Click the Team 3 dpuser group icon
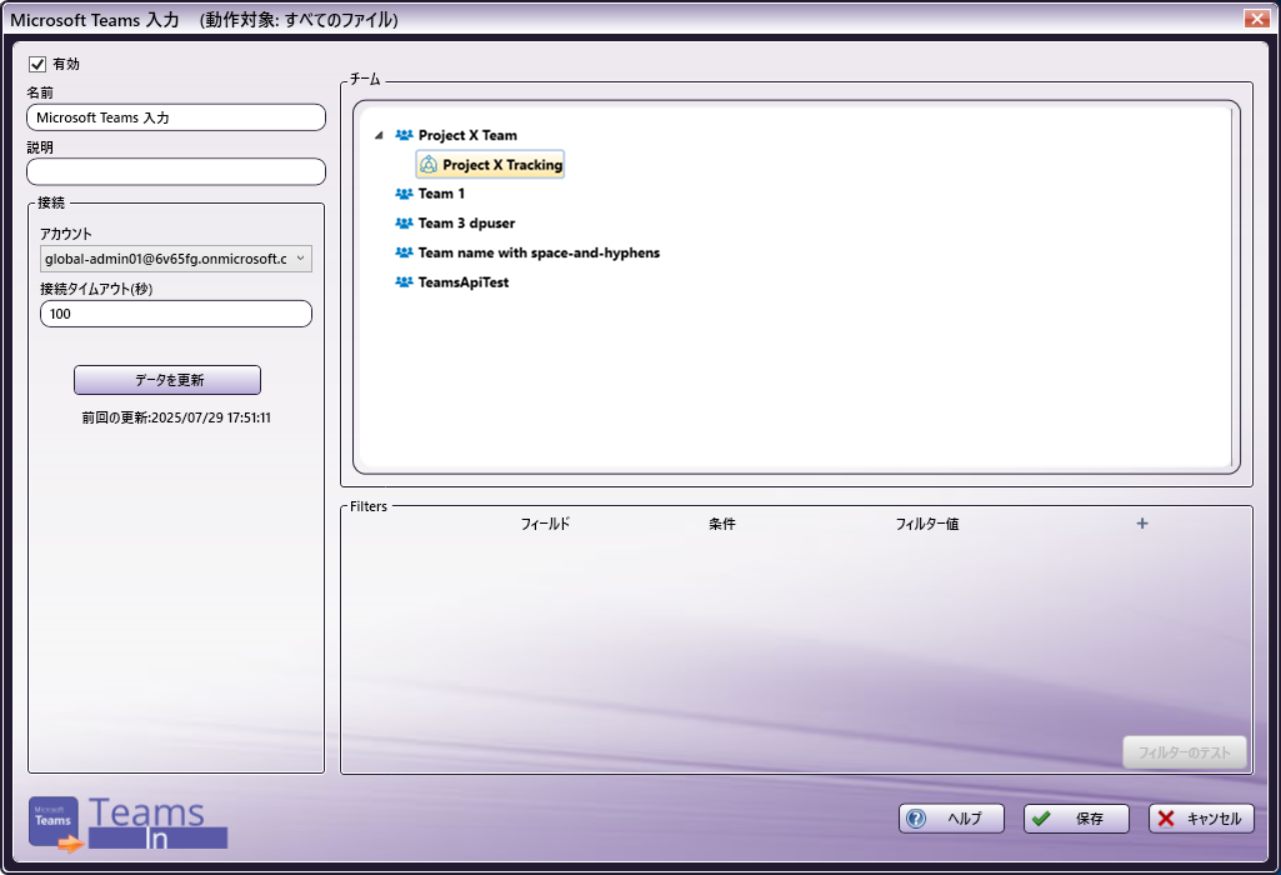The height and width of the screenshot is (875, 1281). pyautogui.click(x=404, y=223)
